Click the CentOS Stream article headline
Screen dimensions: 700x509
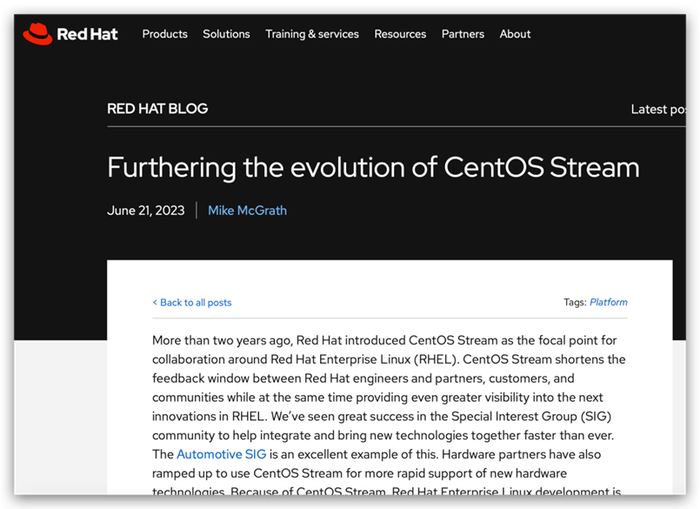[372, 166]
